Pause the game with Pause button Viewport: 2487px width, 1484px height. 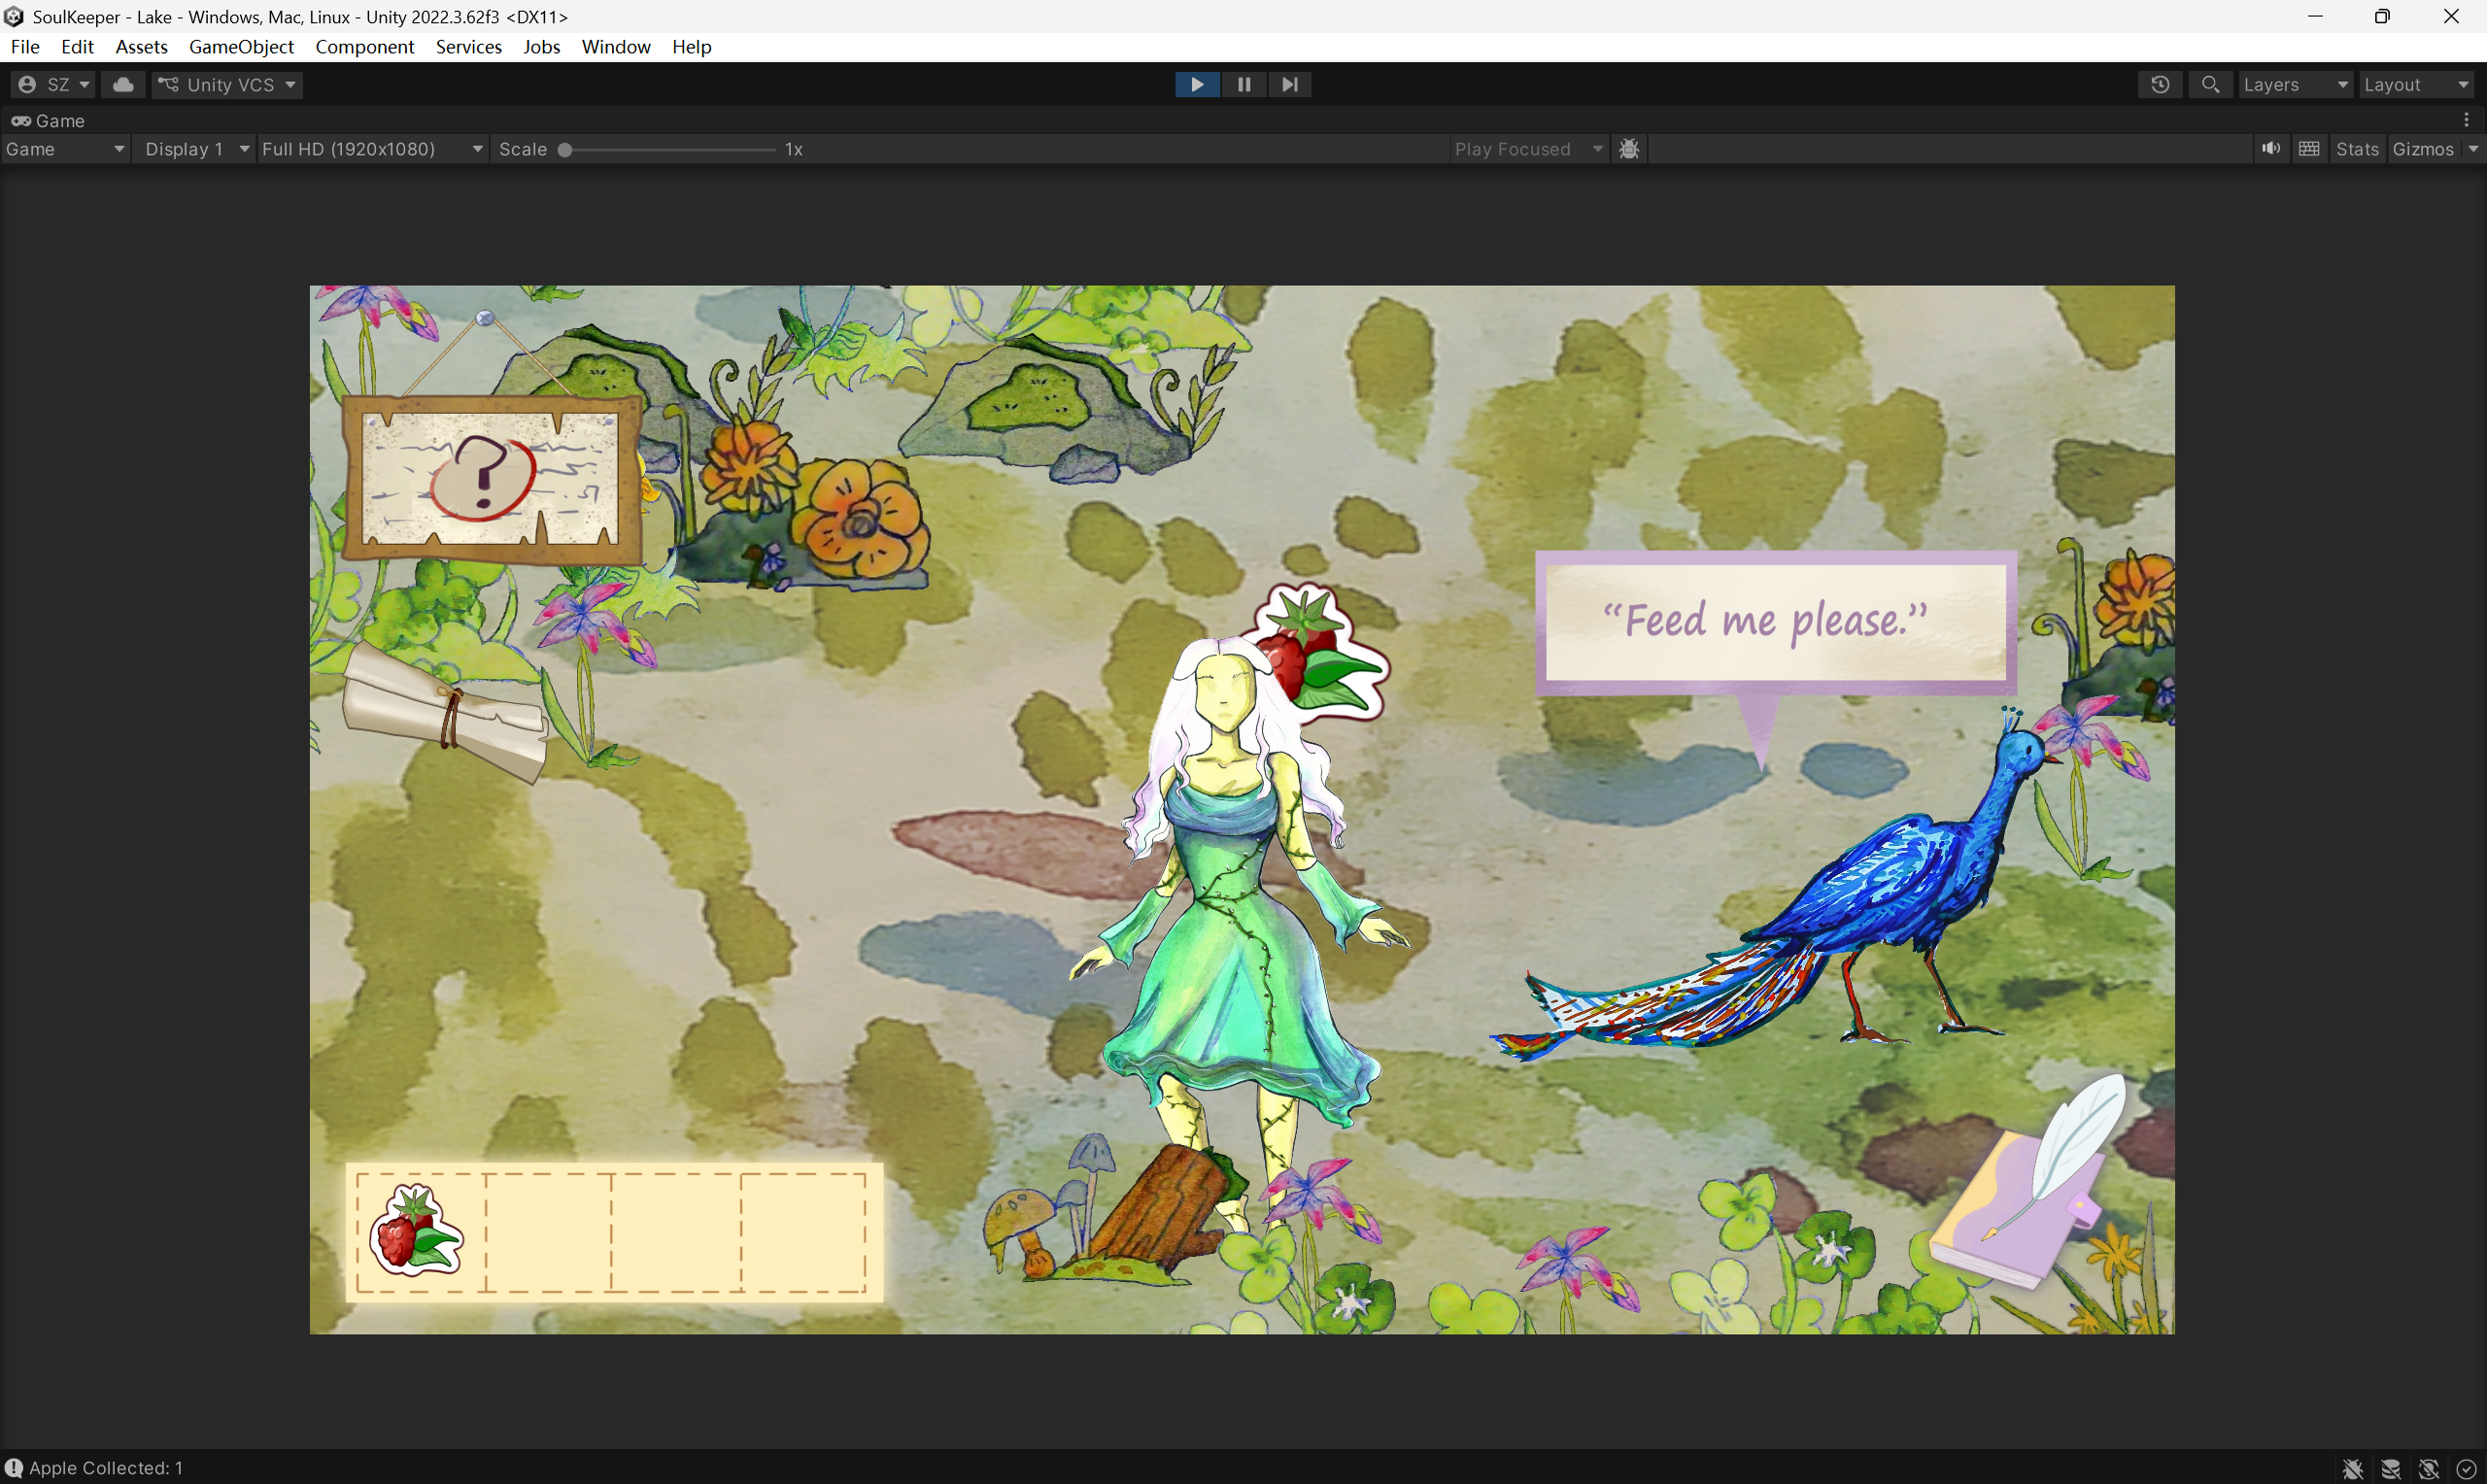(x=1244, y=85)
